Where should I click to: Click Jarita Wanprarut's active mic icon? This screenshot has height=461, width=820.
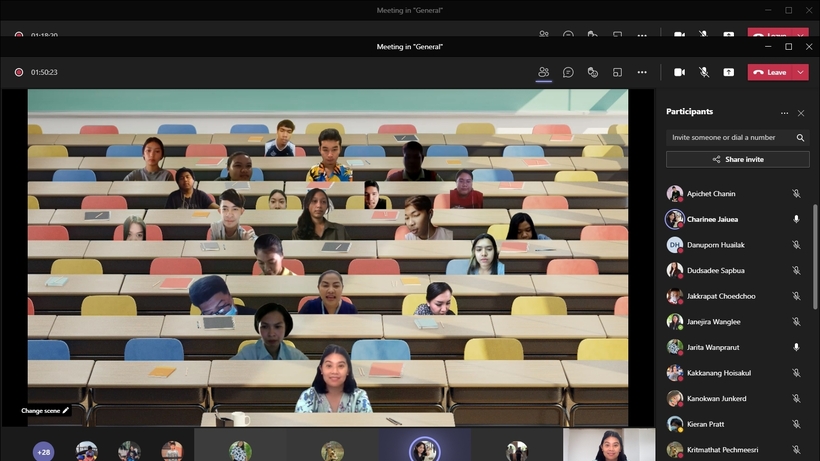pyautogui.click(x=796, y=347)
